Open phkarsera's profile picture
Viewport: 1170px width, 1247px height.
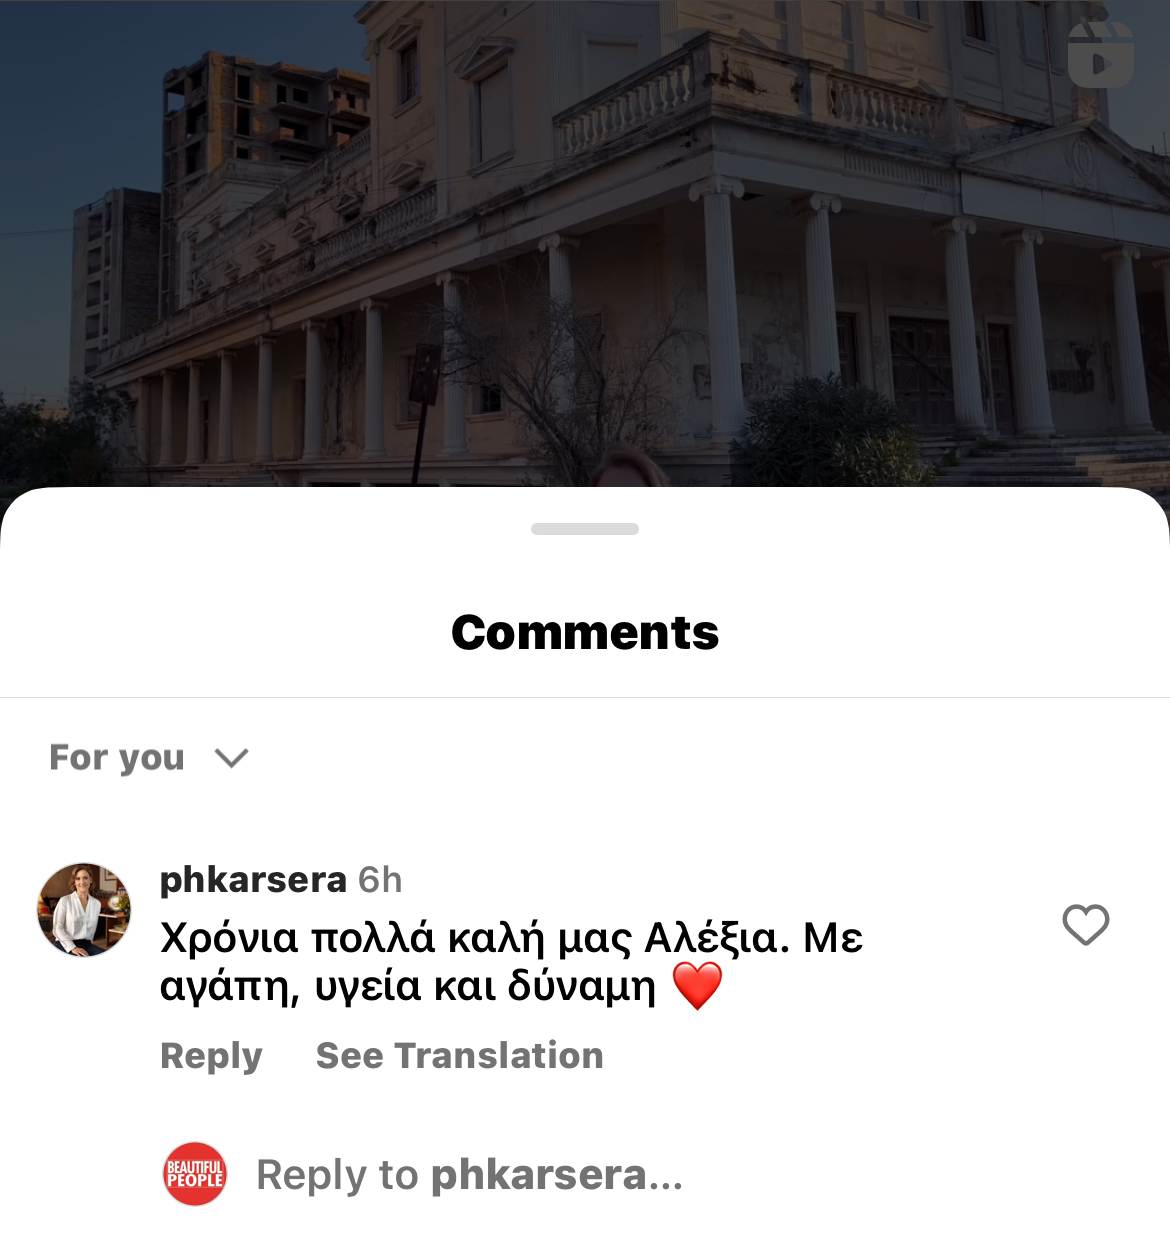[x=84, y=909]
